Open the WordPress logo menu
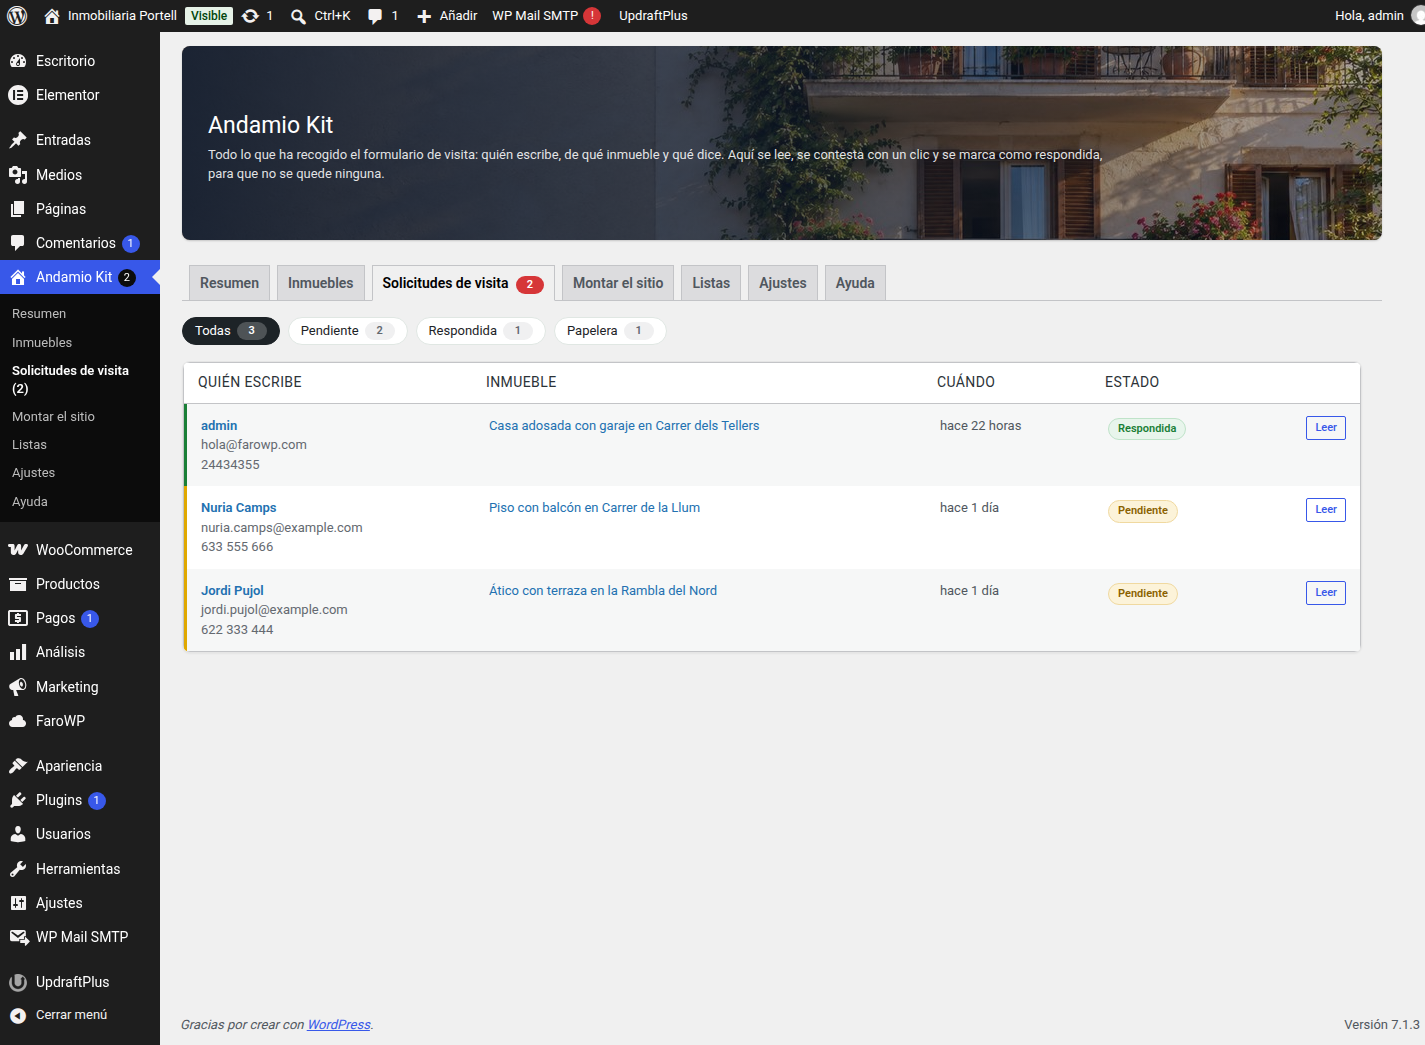1425x1045 pixels. [x=17, y=16]
